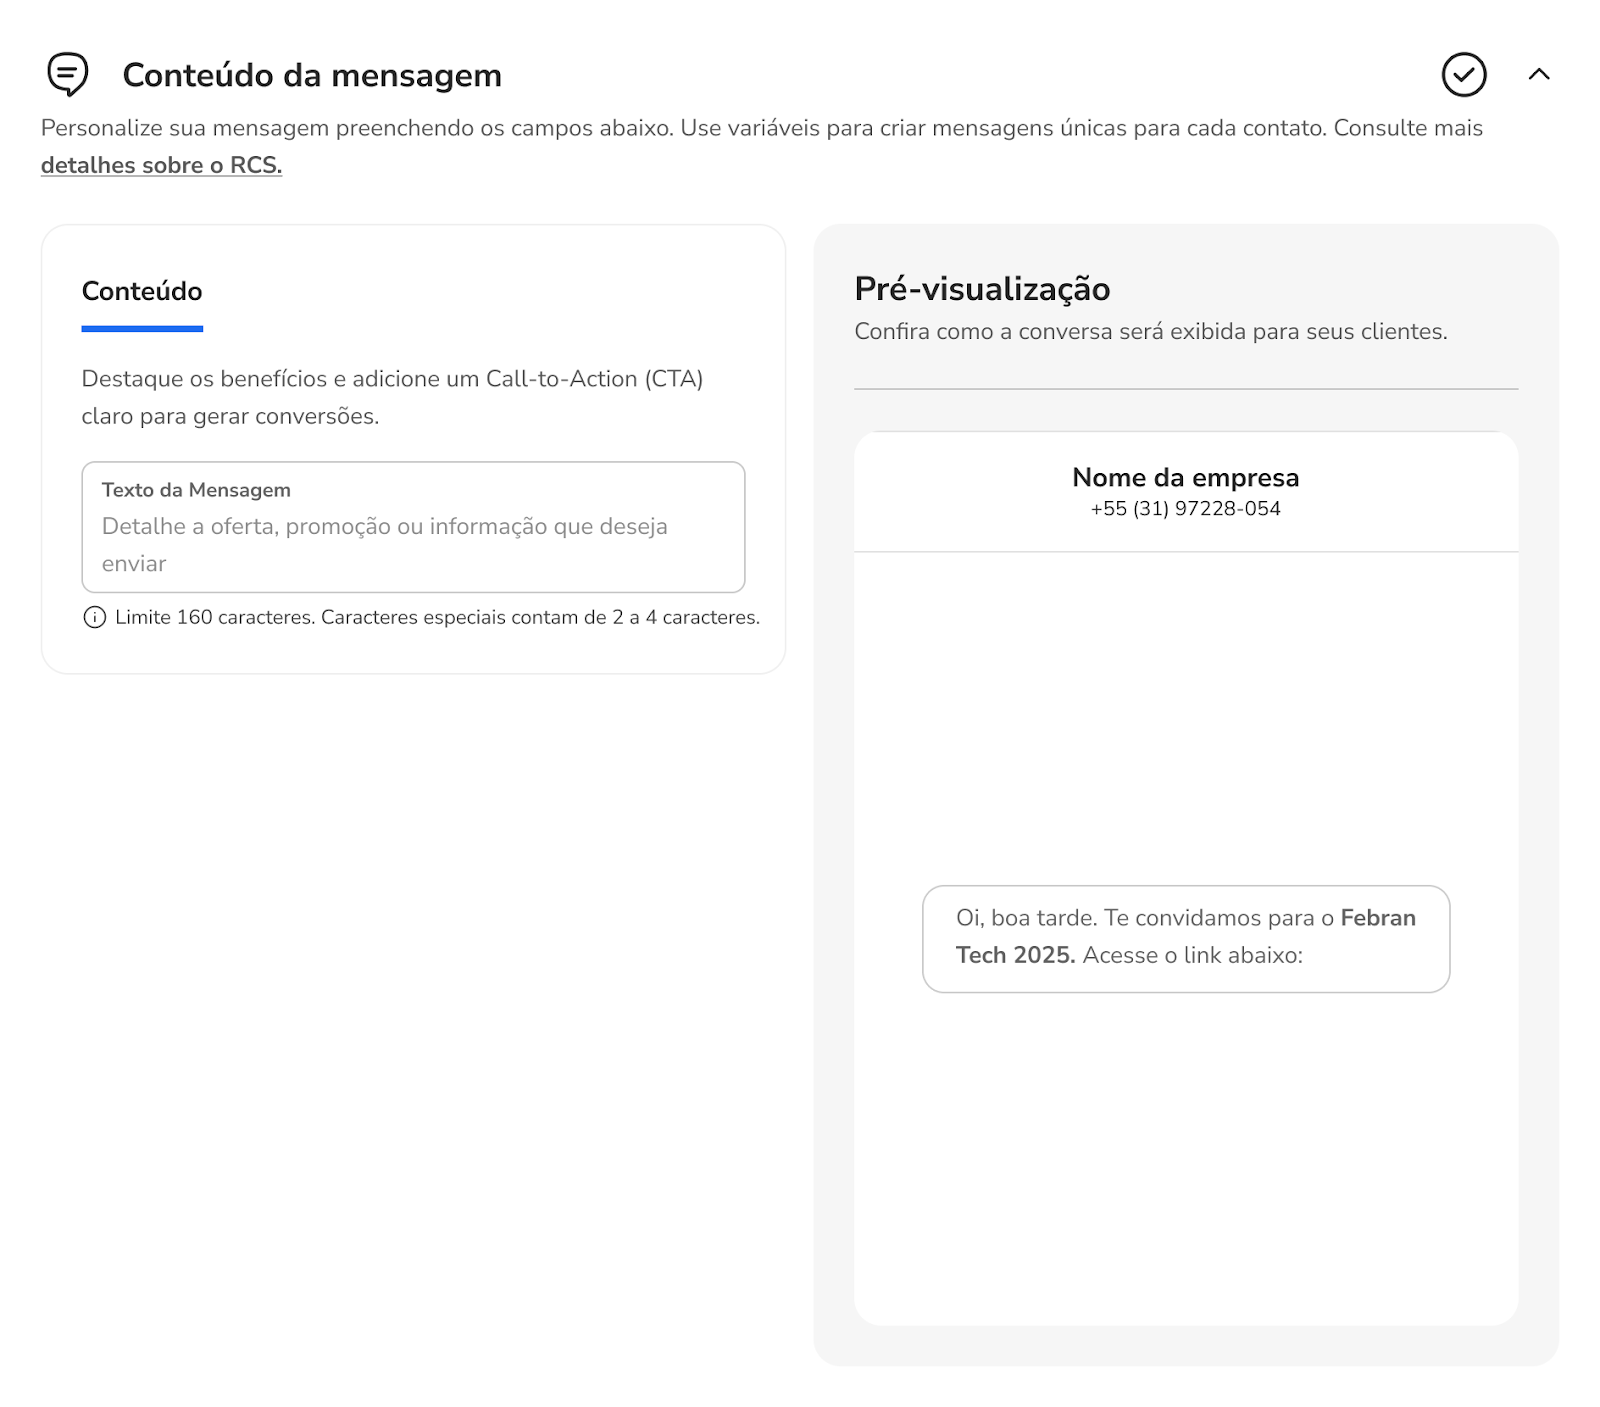Click the circled checkmark status icon
Viewport: 1600px width, 1407px height.
click(1464, 75)
